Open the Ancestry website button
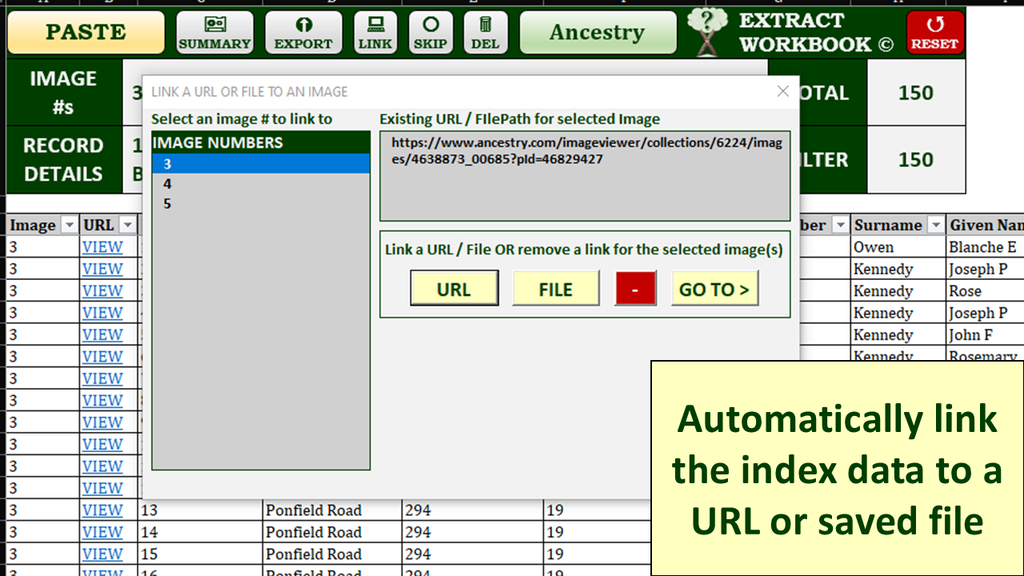The height and width of the screenshot is (576, 1024). click(x=597, y=32)
